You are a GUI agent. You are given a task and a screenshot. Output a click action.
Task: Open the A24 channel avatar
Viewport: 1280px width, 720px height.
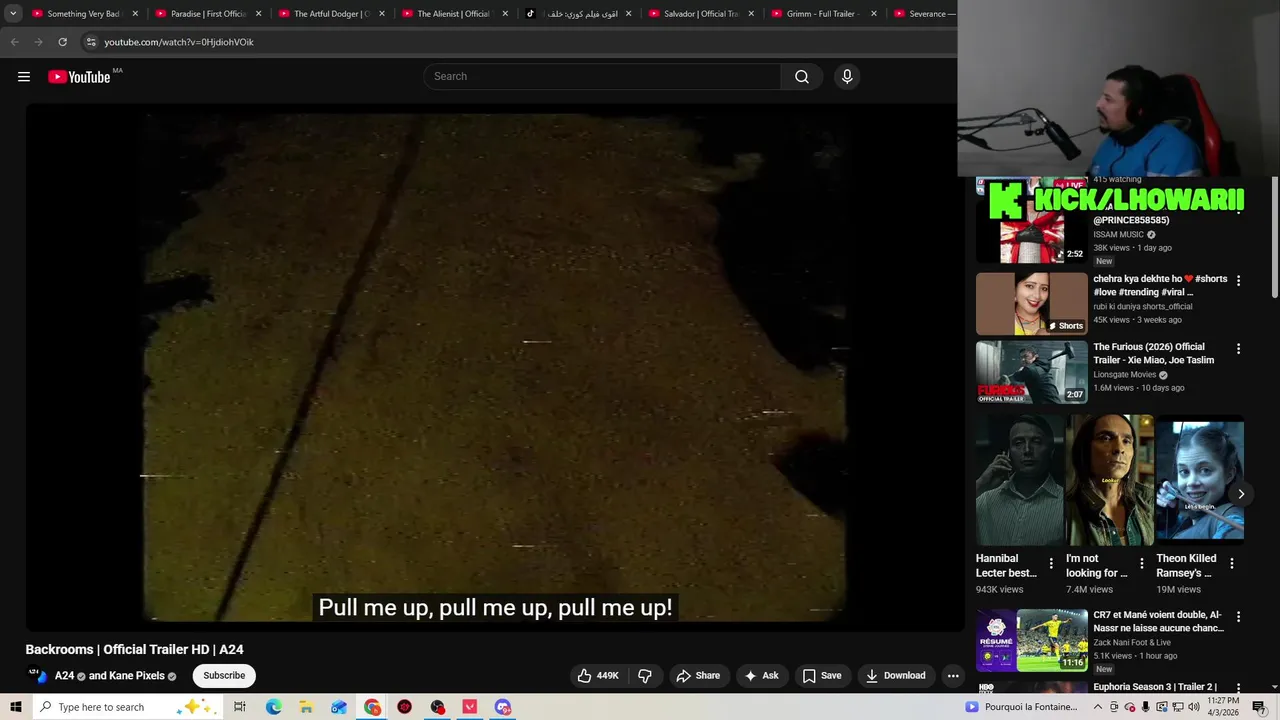click(x=36, y=676)
